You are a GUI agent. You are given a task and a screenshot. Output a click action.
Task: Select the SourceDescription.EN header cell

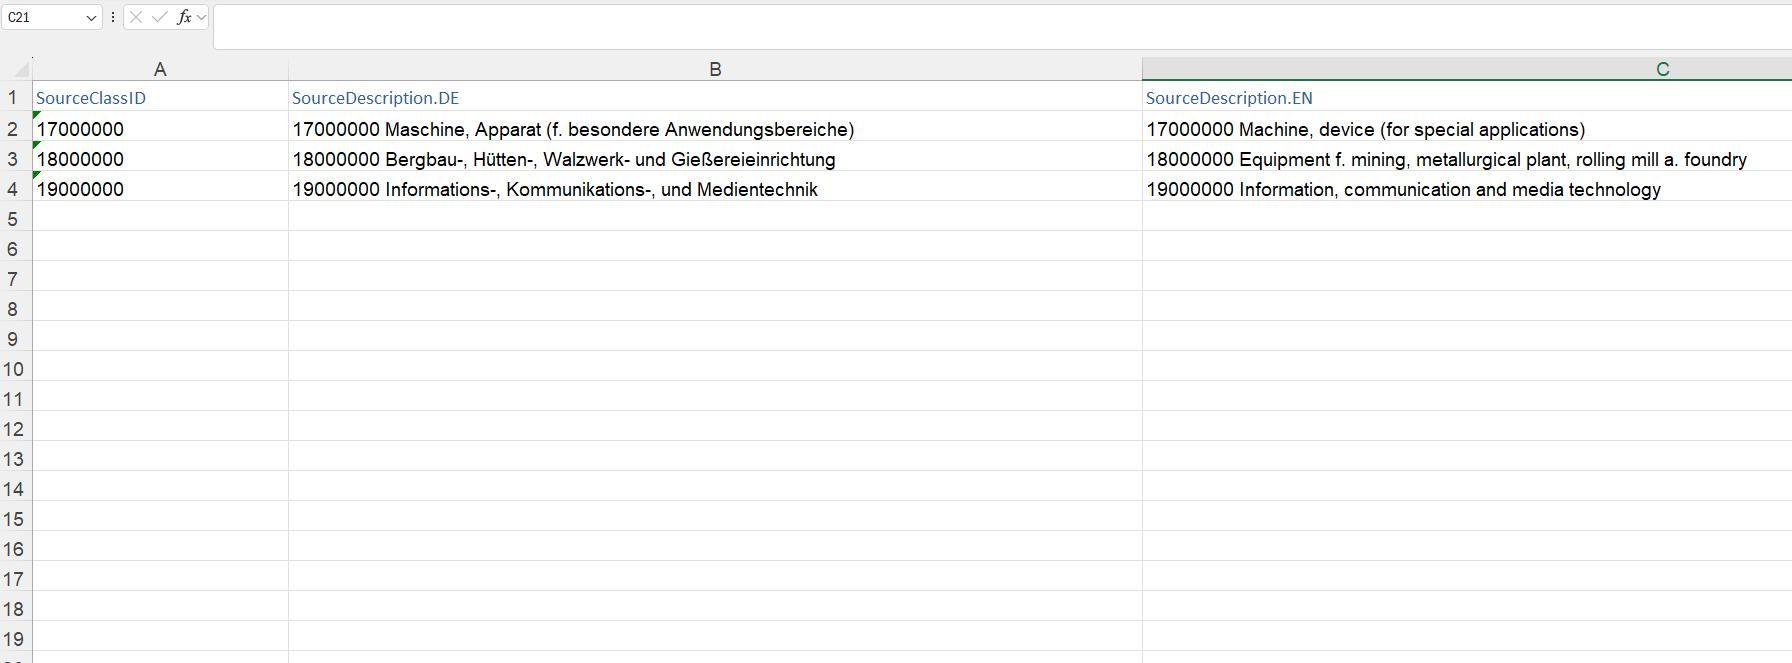(x=1466, y=98)
